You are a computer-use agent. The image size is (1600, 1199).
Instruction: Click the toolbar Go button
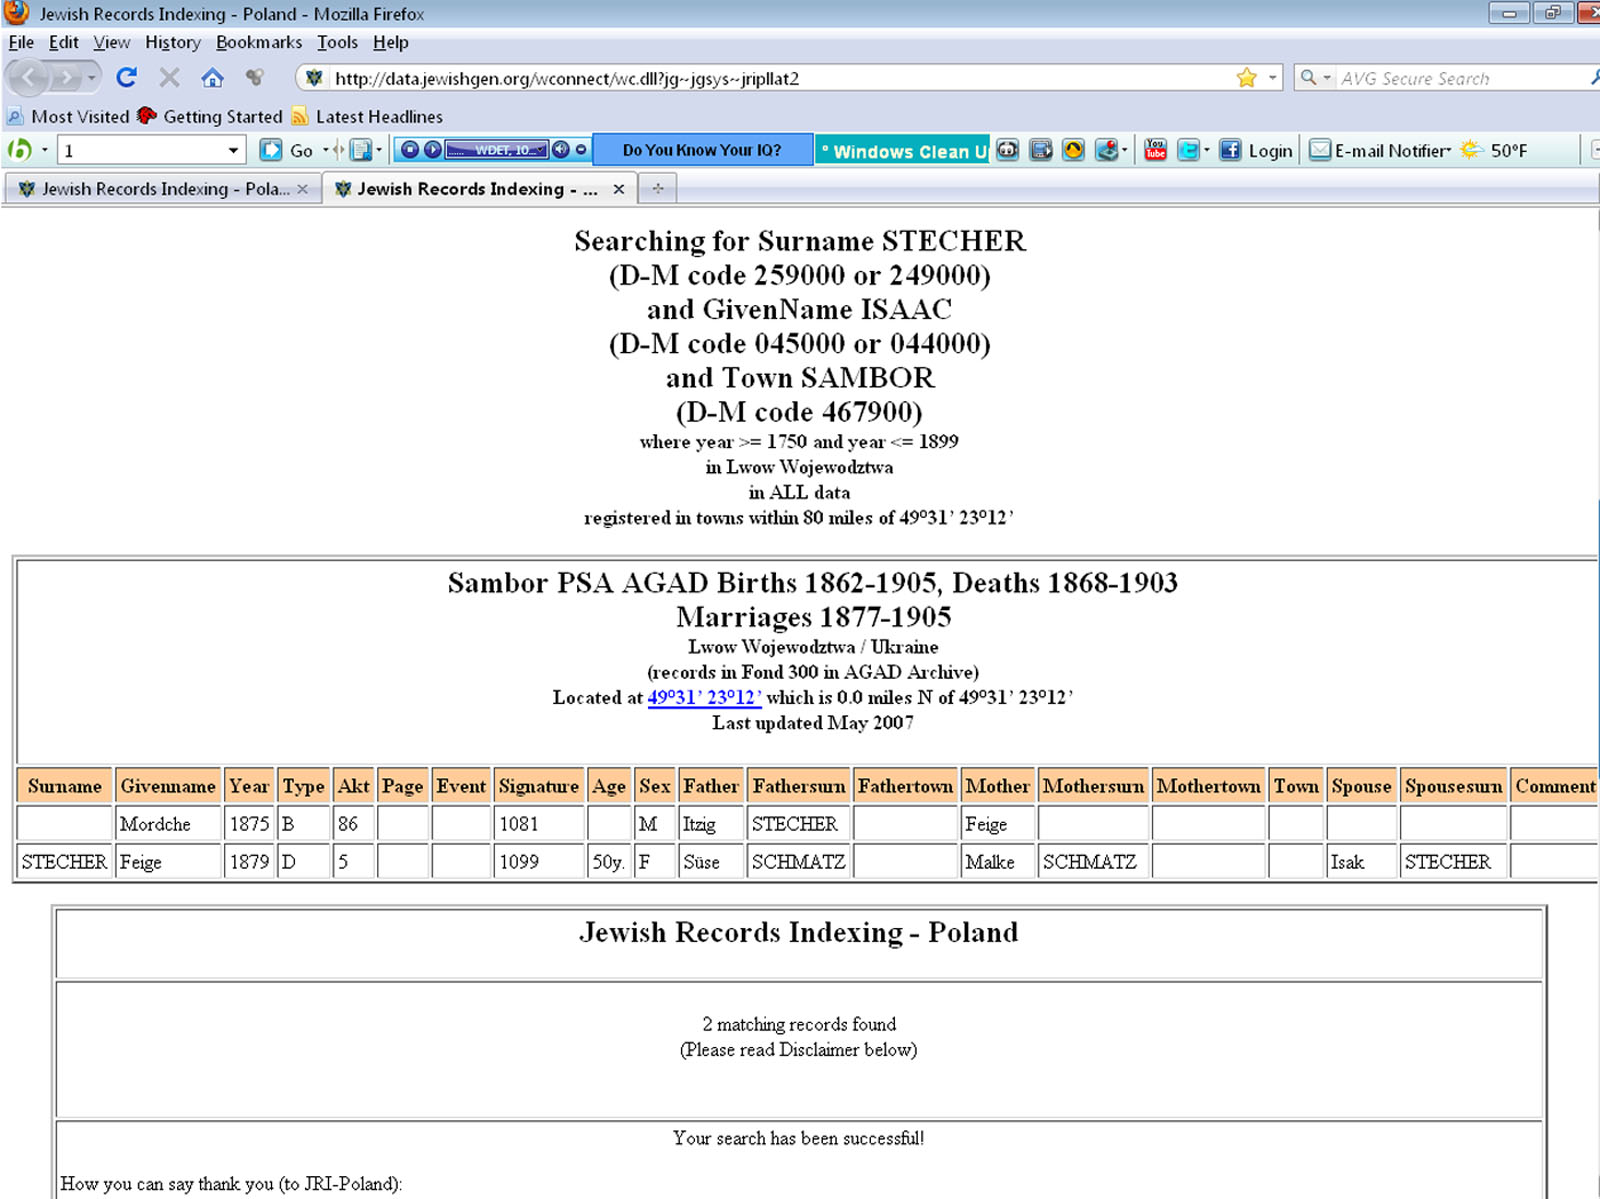[288, 150]
